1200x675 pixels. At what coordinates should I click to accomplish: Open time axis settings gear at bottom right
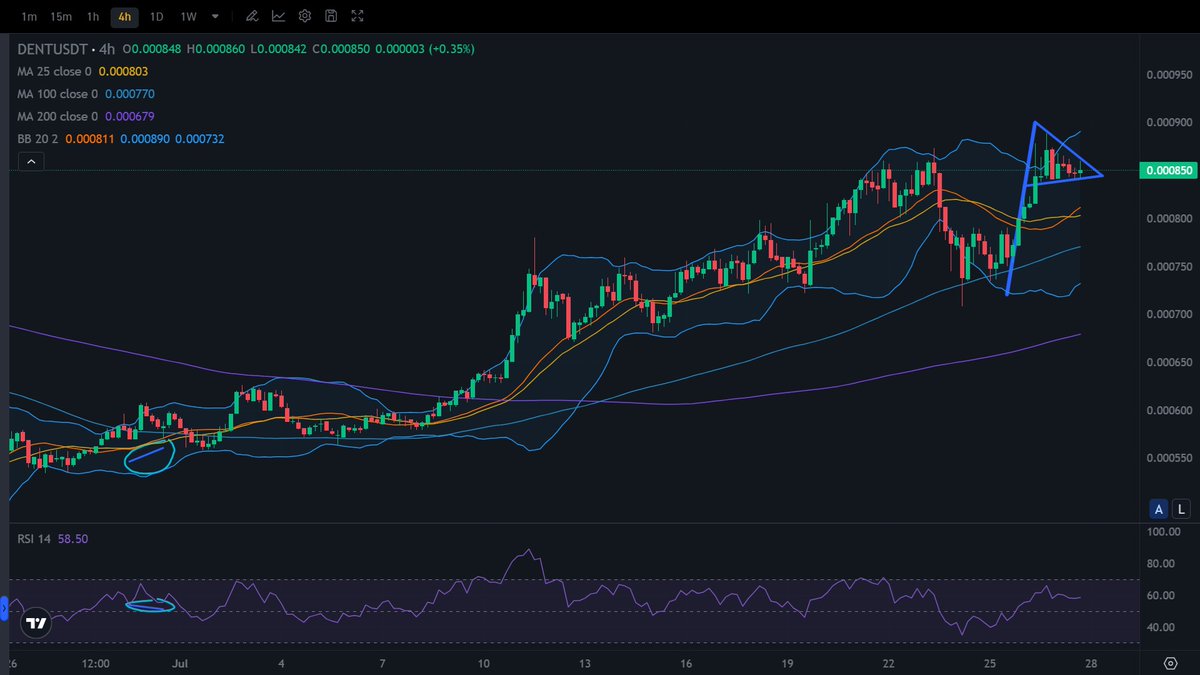pos(1169,663)
